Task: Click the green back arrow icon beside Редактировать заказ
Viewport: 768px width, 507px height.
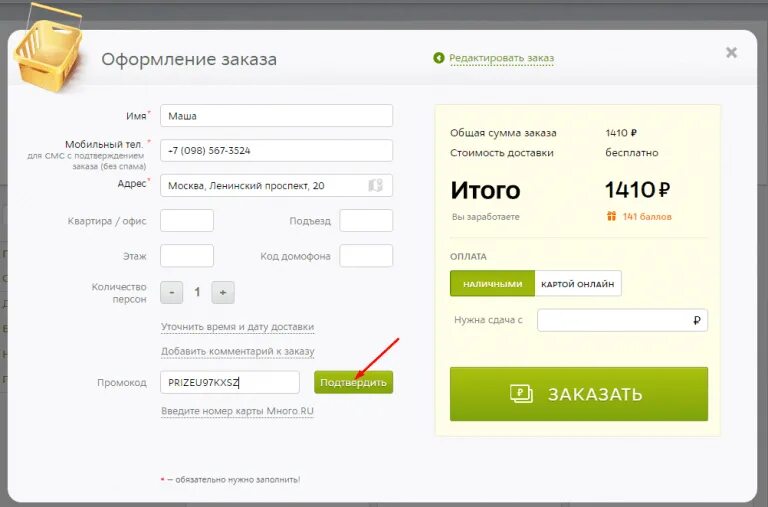Action: pyautogui.click(x=439, y=58)
